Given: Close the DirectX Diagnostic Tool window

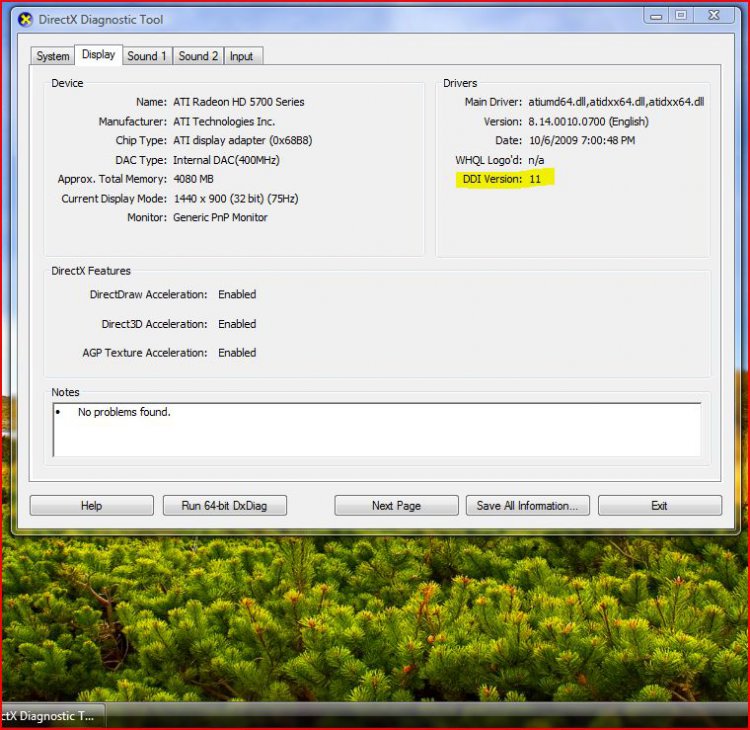Looking at the screenshot, I should click(x=714, y=15).
